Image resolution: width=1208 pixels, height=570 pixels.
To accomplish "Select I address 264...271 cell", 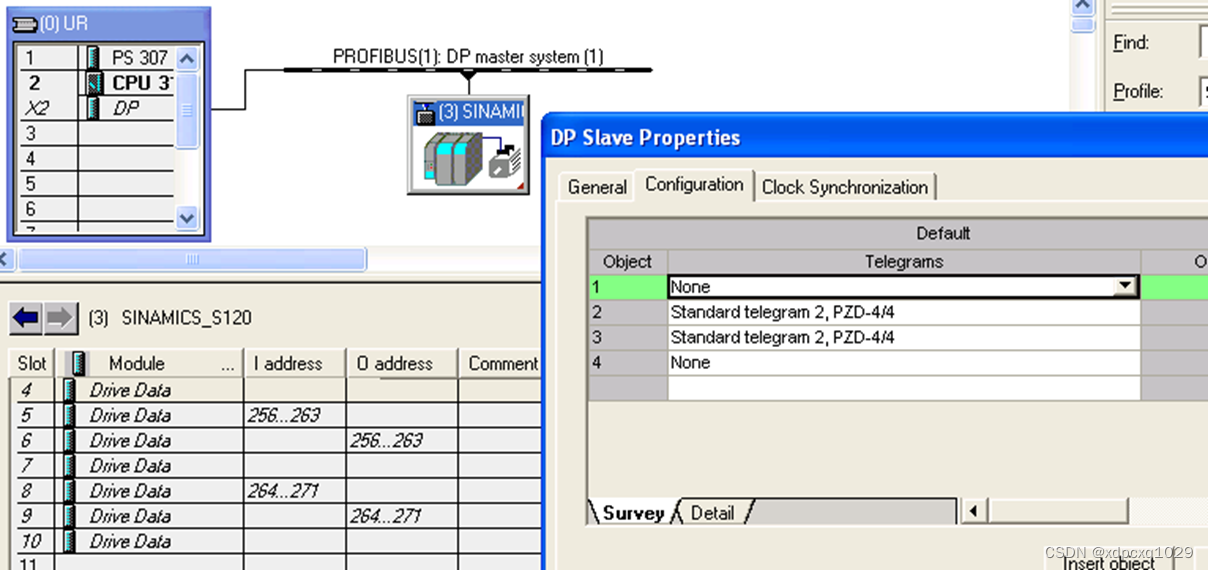I will (295, 491).
